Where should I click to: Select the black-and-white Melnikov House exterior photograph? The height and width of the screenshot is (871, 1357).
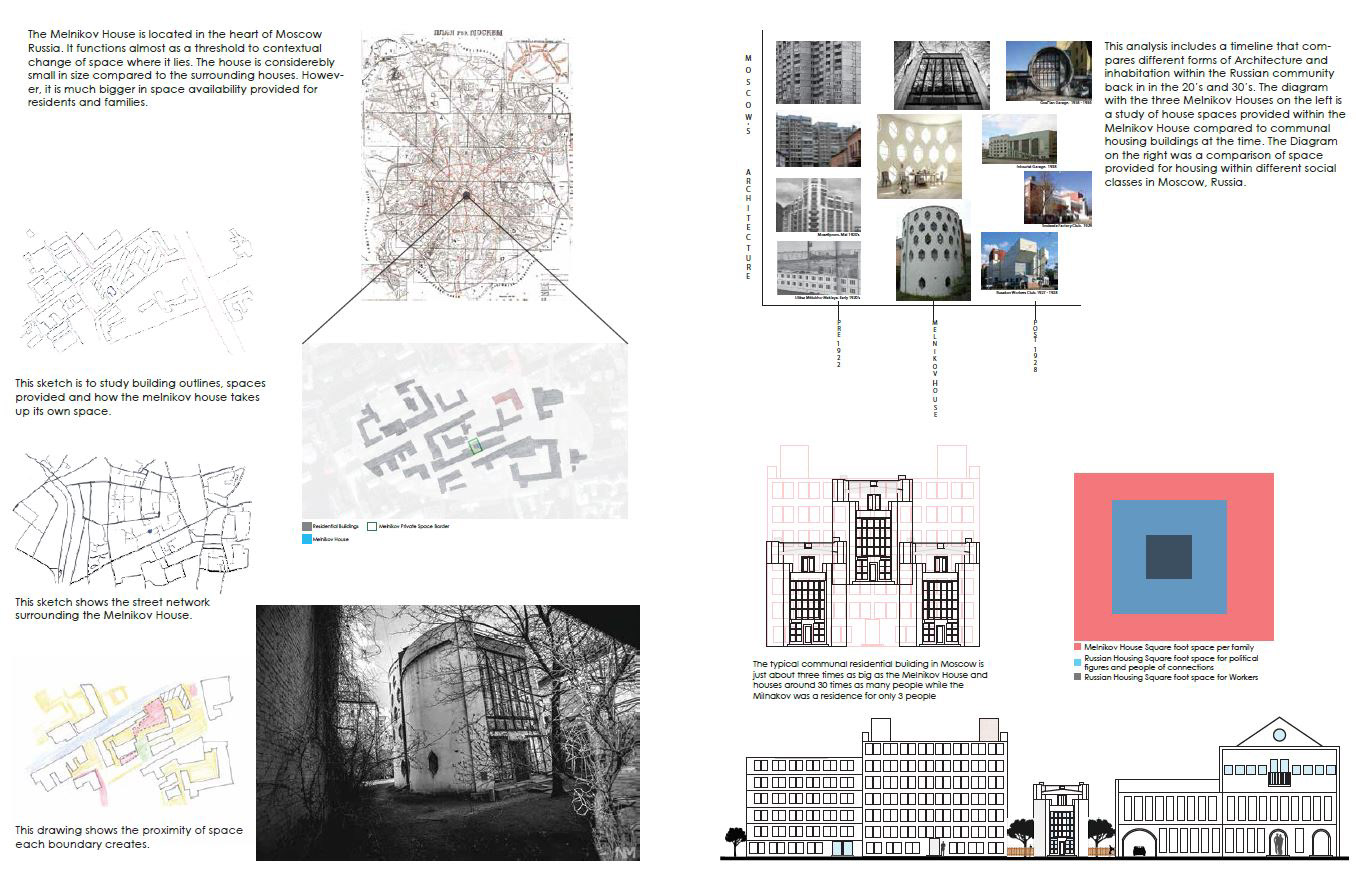pos(448,732)
